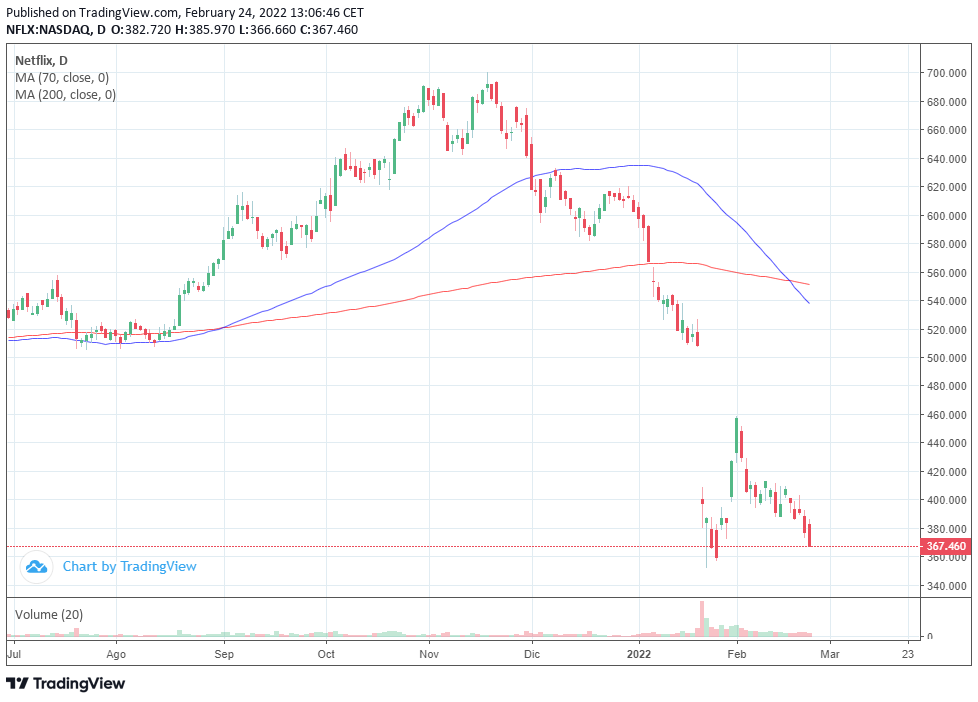The height and width of the screenshot is (702, 978).
Task: Click the 420.000 price axis label
Action: click(x=947, y=472)
